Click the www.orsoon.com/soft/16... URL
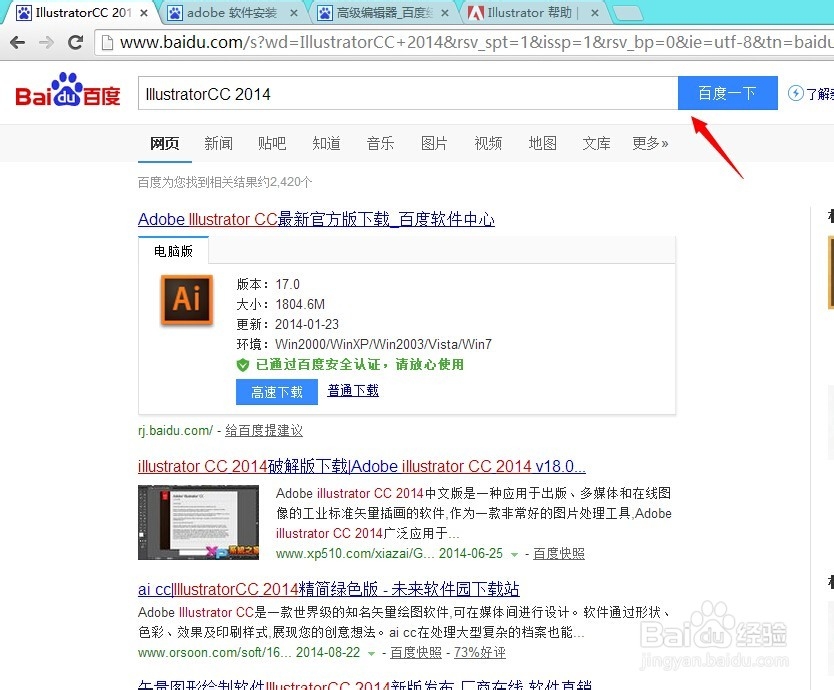The width and height of the screenshot is (834, 690). (215, 653)
